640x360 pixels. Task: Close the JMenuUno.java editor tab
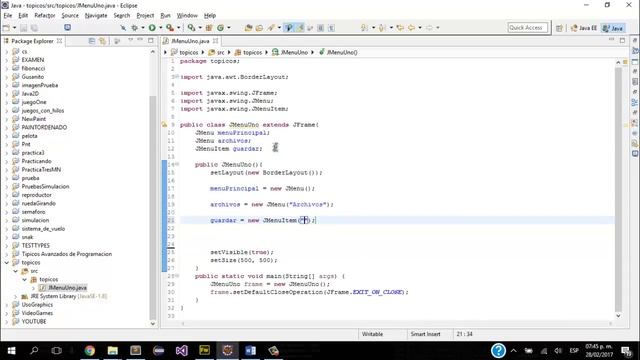[x=215, y=41]
